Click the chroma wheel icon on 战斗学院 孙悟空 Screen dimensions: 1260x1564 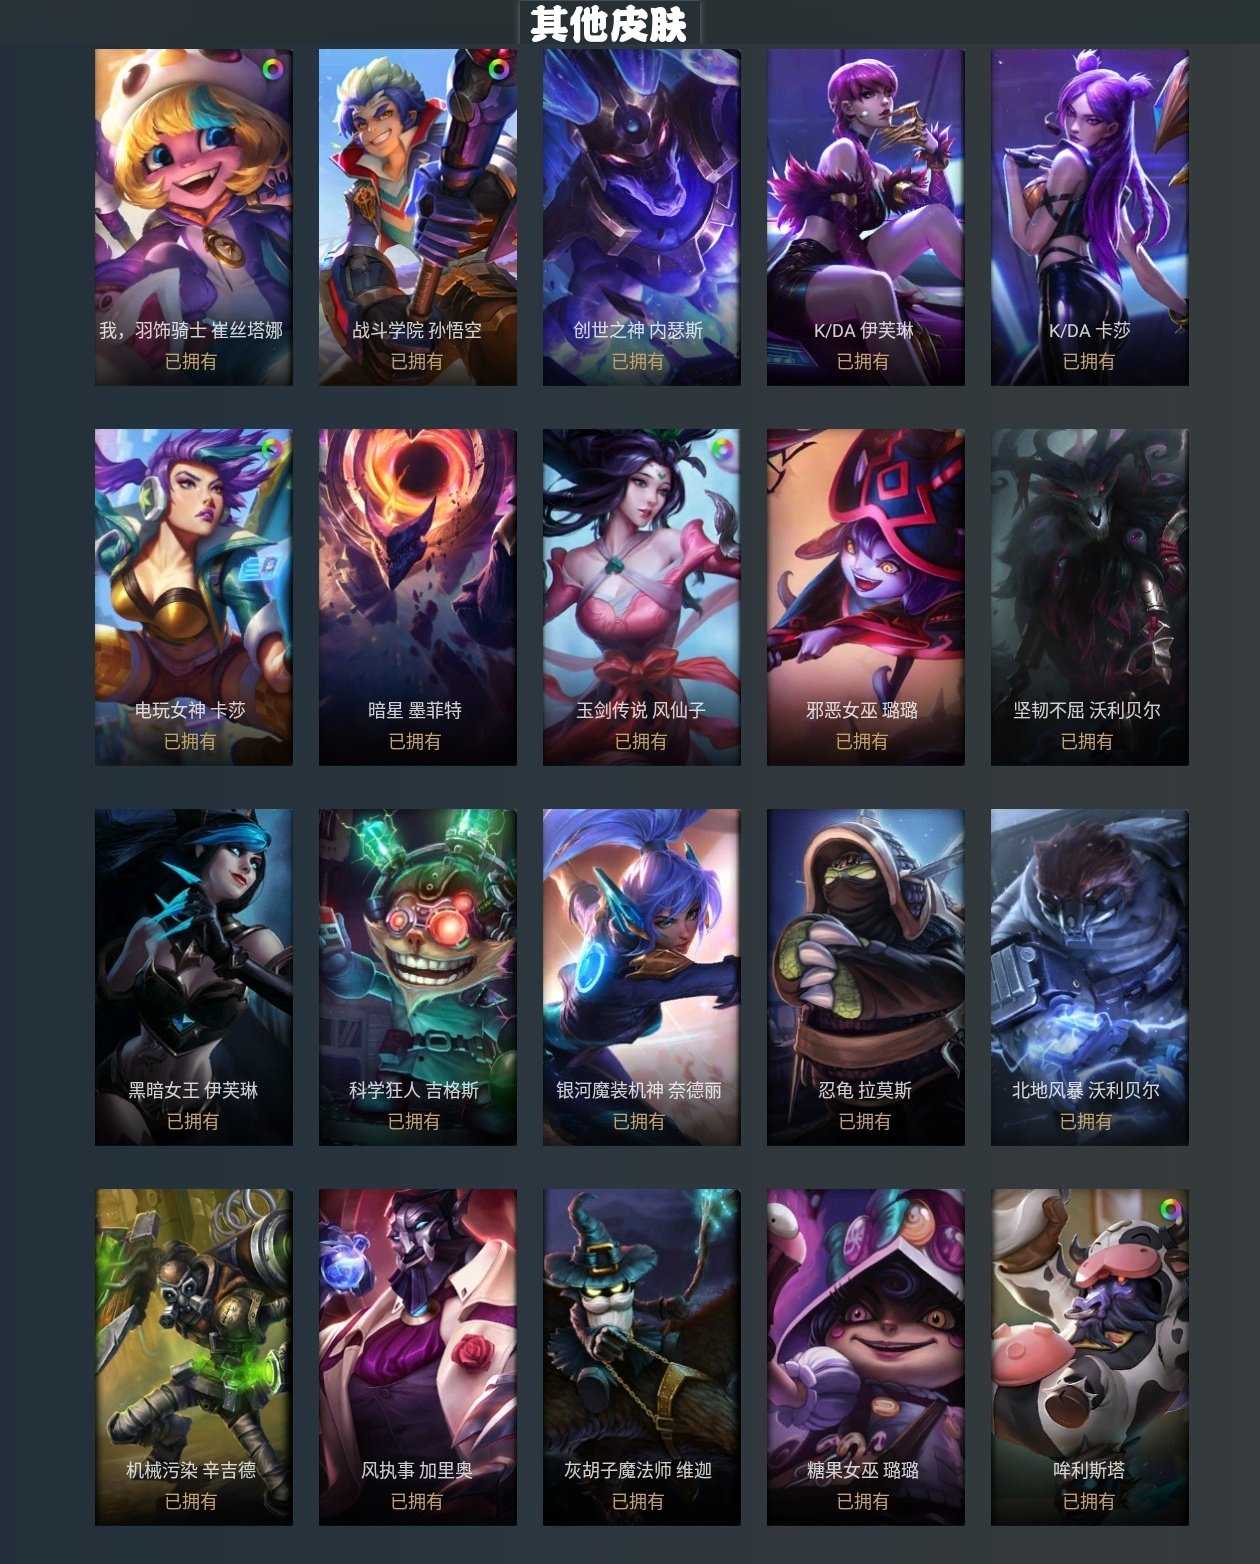click(497, 69)
